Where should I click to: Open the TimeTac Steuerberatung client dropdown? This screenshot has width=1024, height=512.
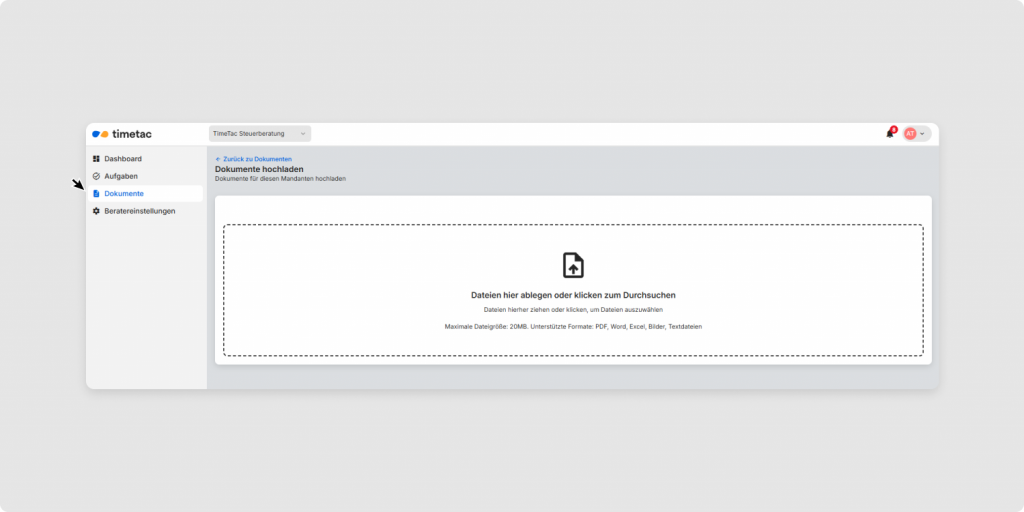[259, 134]
